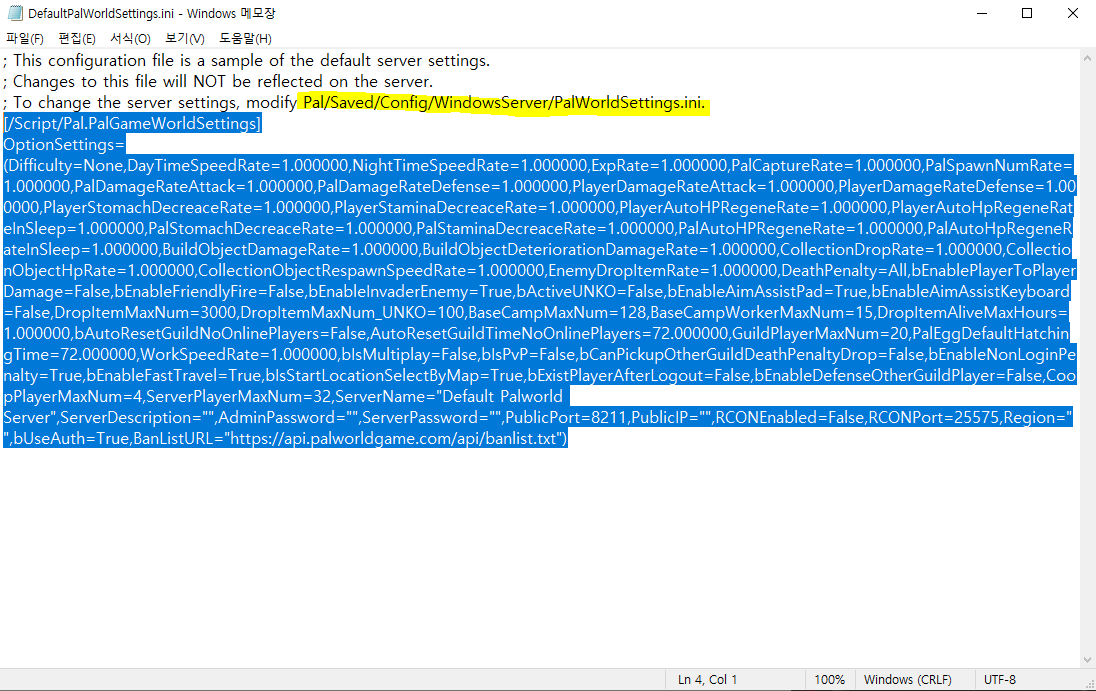The image size is (1096, 691).
Task: Click the bIsPvP=False setting
Action: [528, 354]
